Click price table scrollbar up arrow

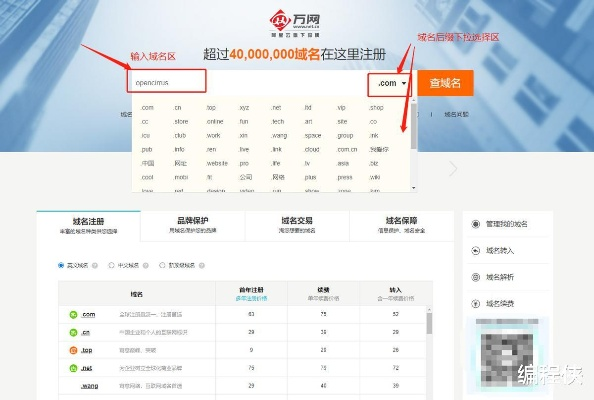[x=429, y=310]
